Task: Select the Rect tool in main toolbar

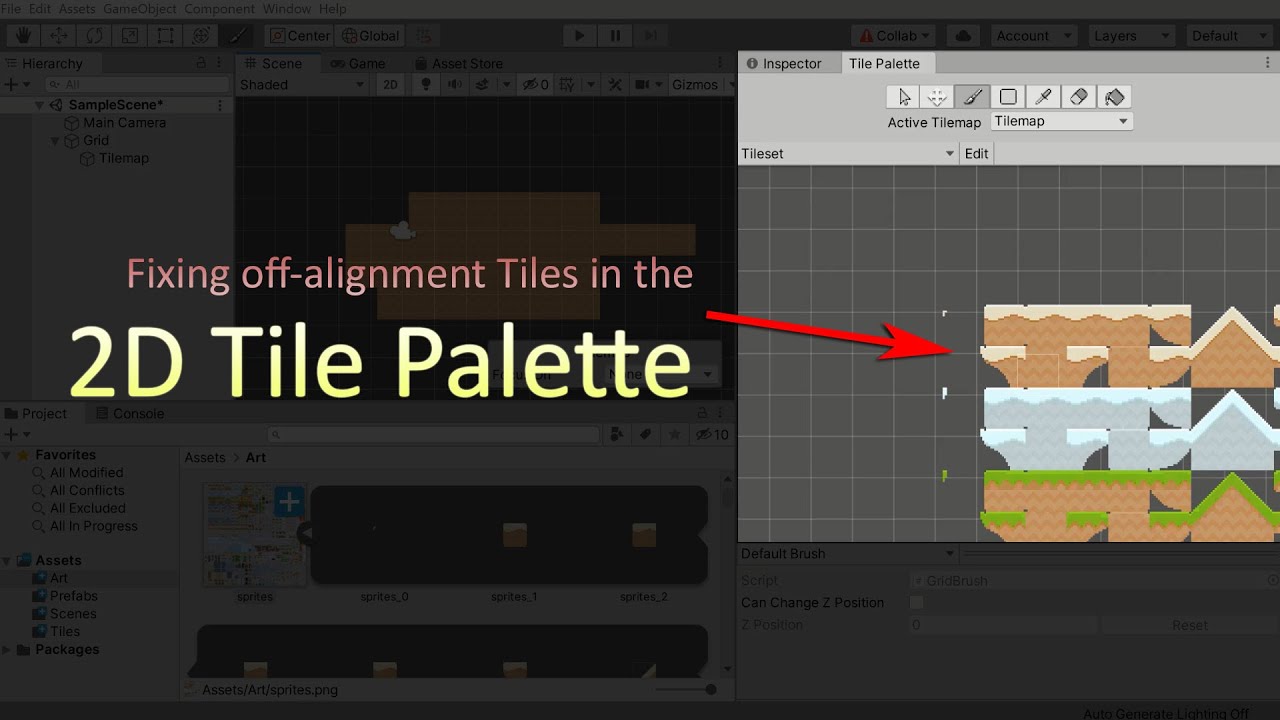Action: coord(166,36)
